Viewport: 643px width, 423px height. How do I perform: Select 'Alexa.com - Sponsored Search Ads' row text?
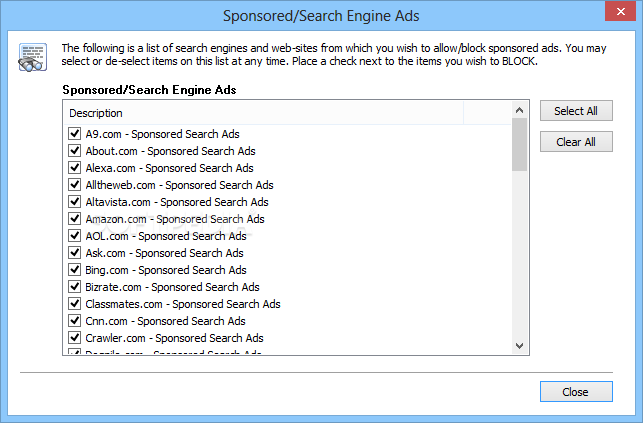pos(169,168)
